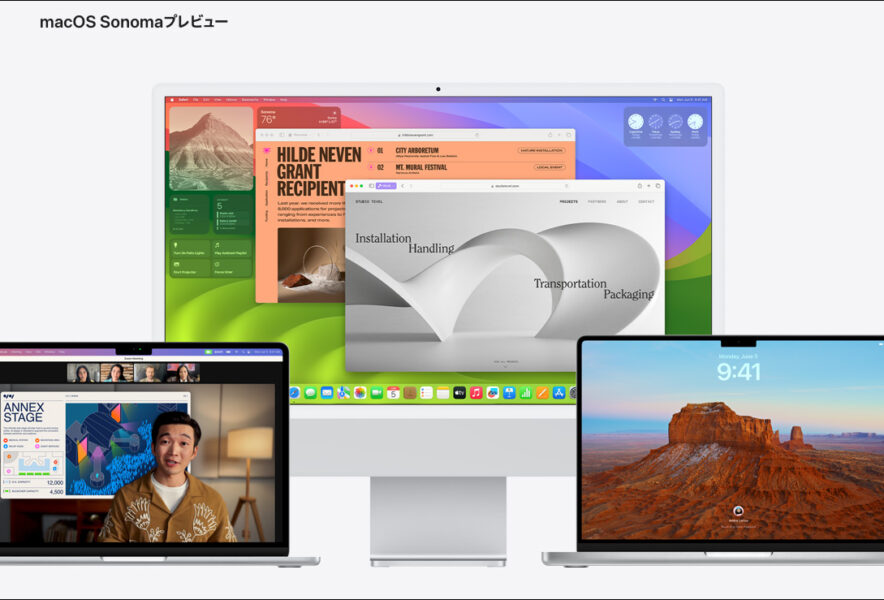Click the 9:41 clock on lock screen

pyautogui.click(x=739, y=372)
